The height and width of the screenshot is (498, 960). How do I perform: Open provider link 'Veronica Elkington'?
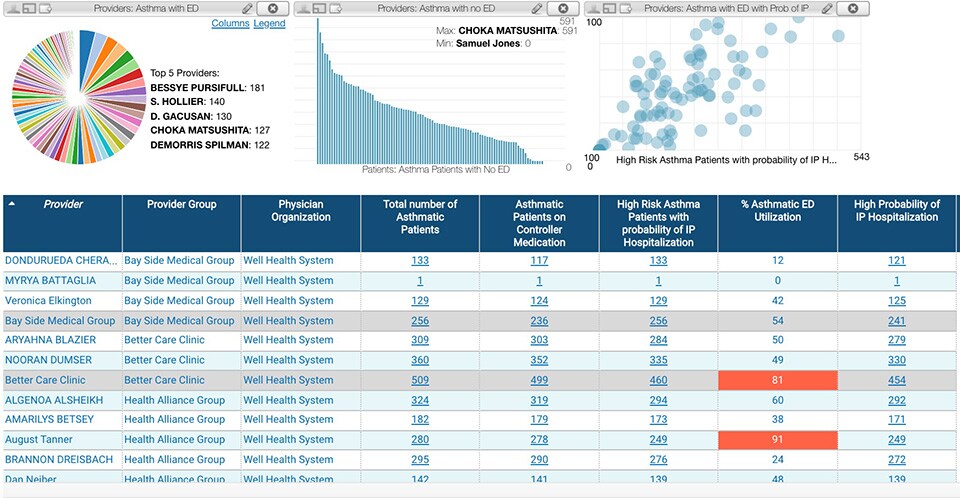click(48, 300)
